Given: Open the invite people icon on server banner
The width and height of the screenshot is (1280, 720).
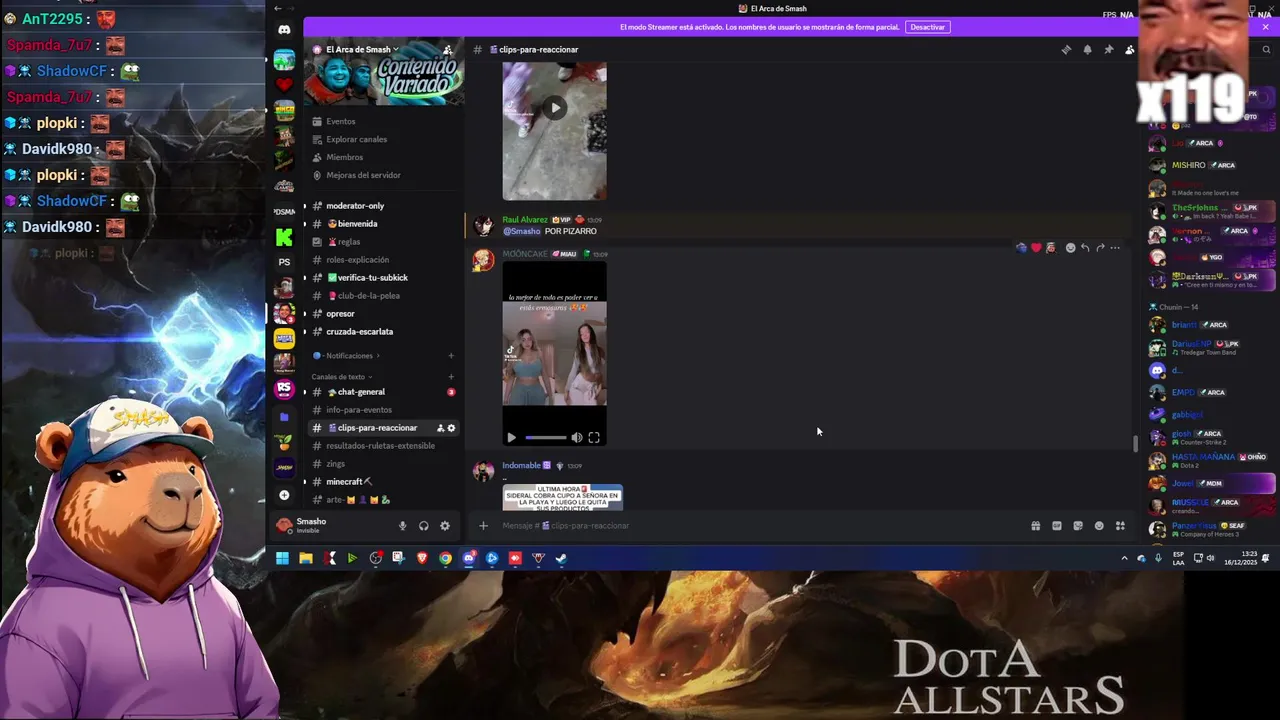Looking at the screenshot, I should coord(447,49).
